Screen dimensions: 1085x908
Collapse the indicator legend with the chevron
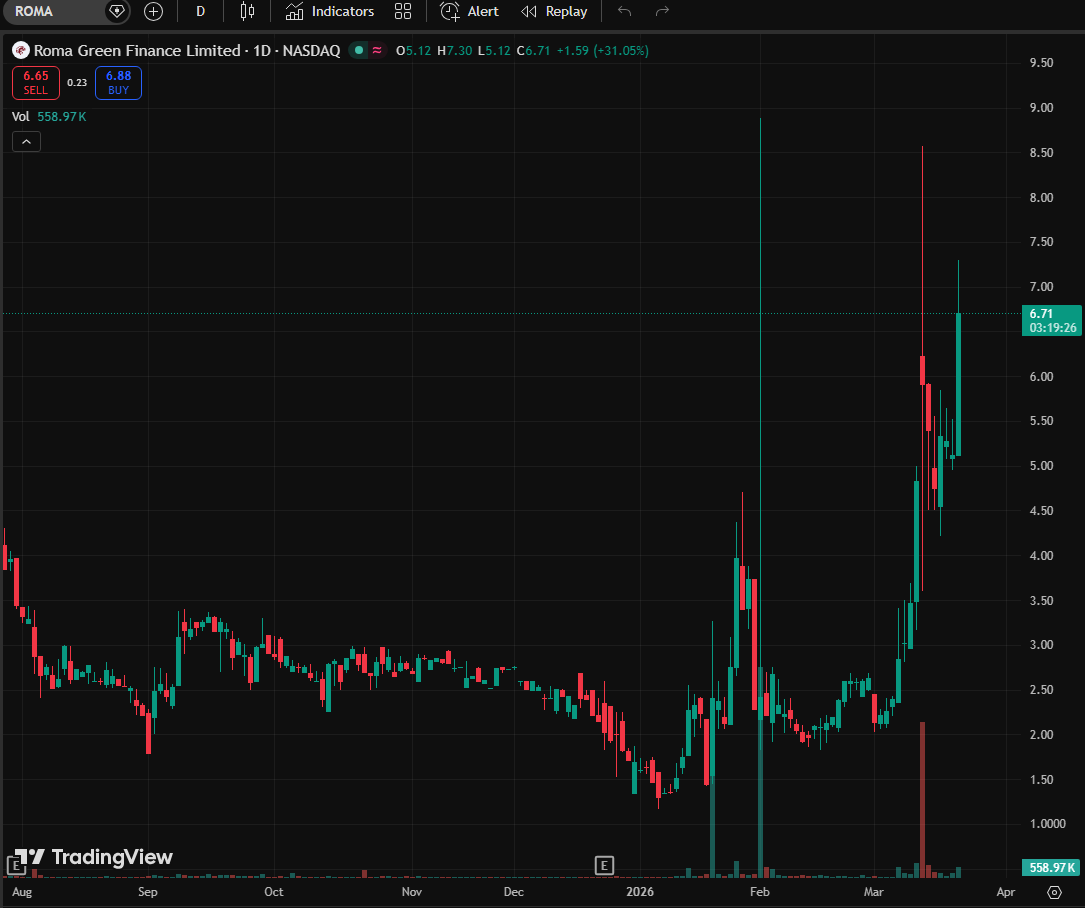26,142
